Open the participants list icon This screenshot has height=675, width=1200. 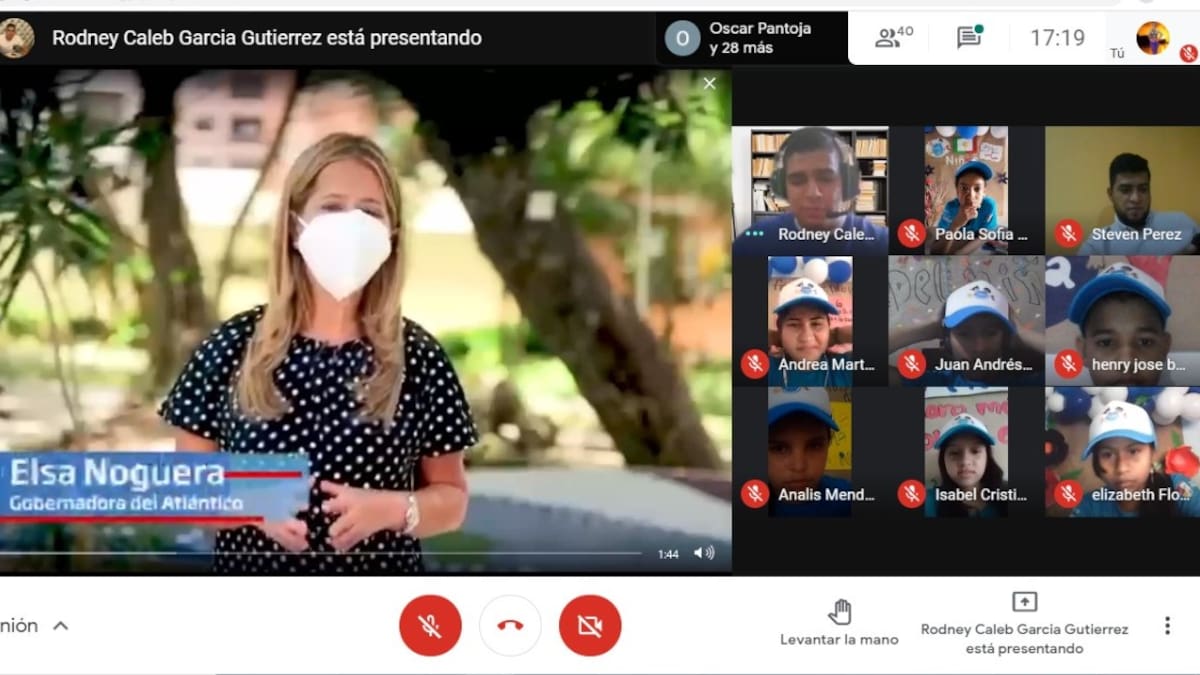click(893, 38)
